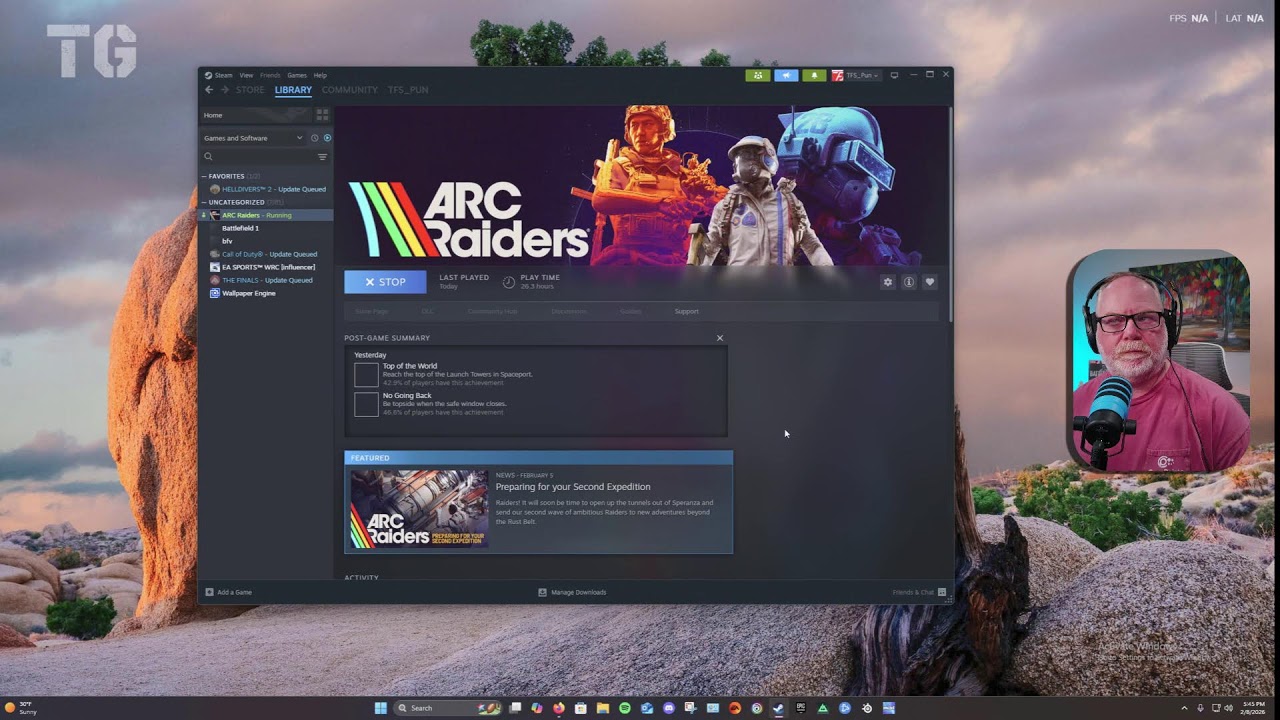Open the TFS_PUN profile tab

[408, 90]
